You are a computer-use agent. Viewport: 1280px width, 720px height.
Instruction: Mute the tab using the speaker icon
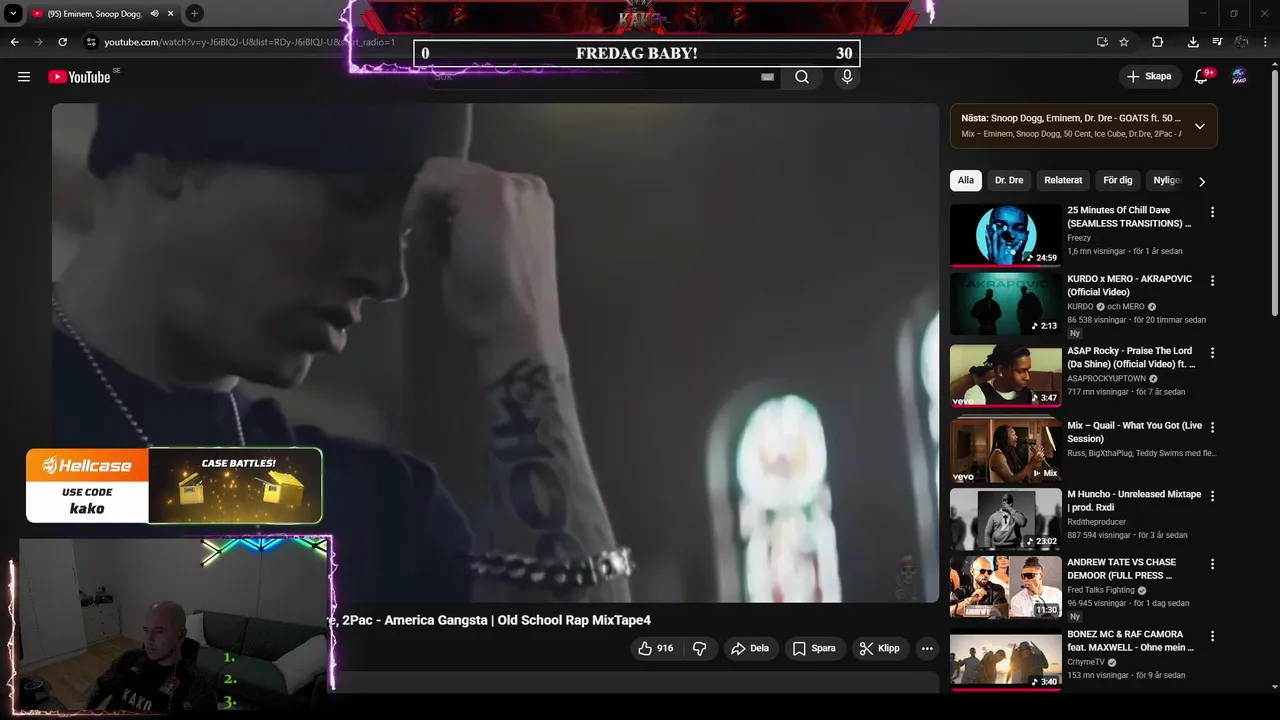[154, 14]
